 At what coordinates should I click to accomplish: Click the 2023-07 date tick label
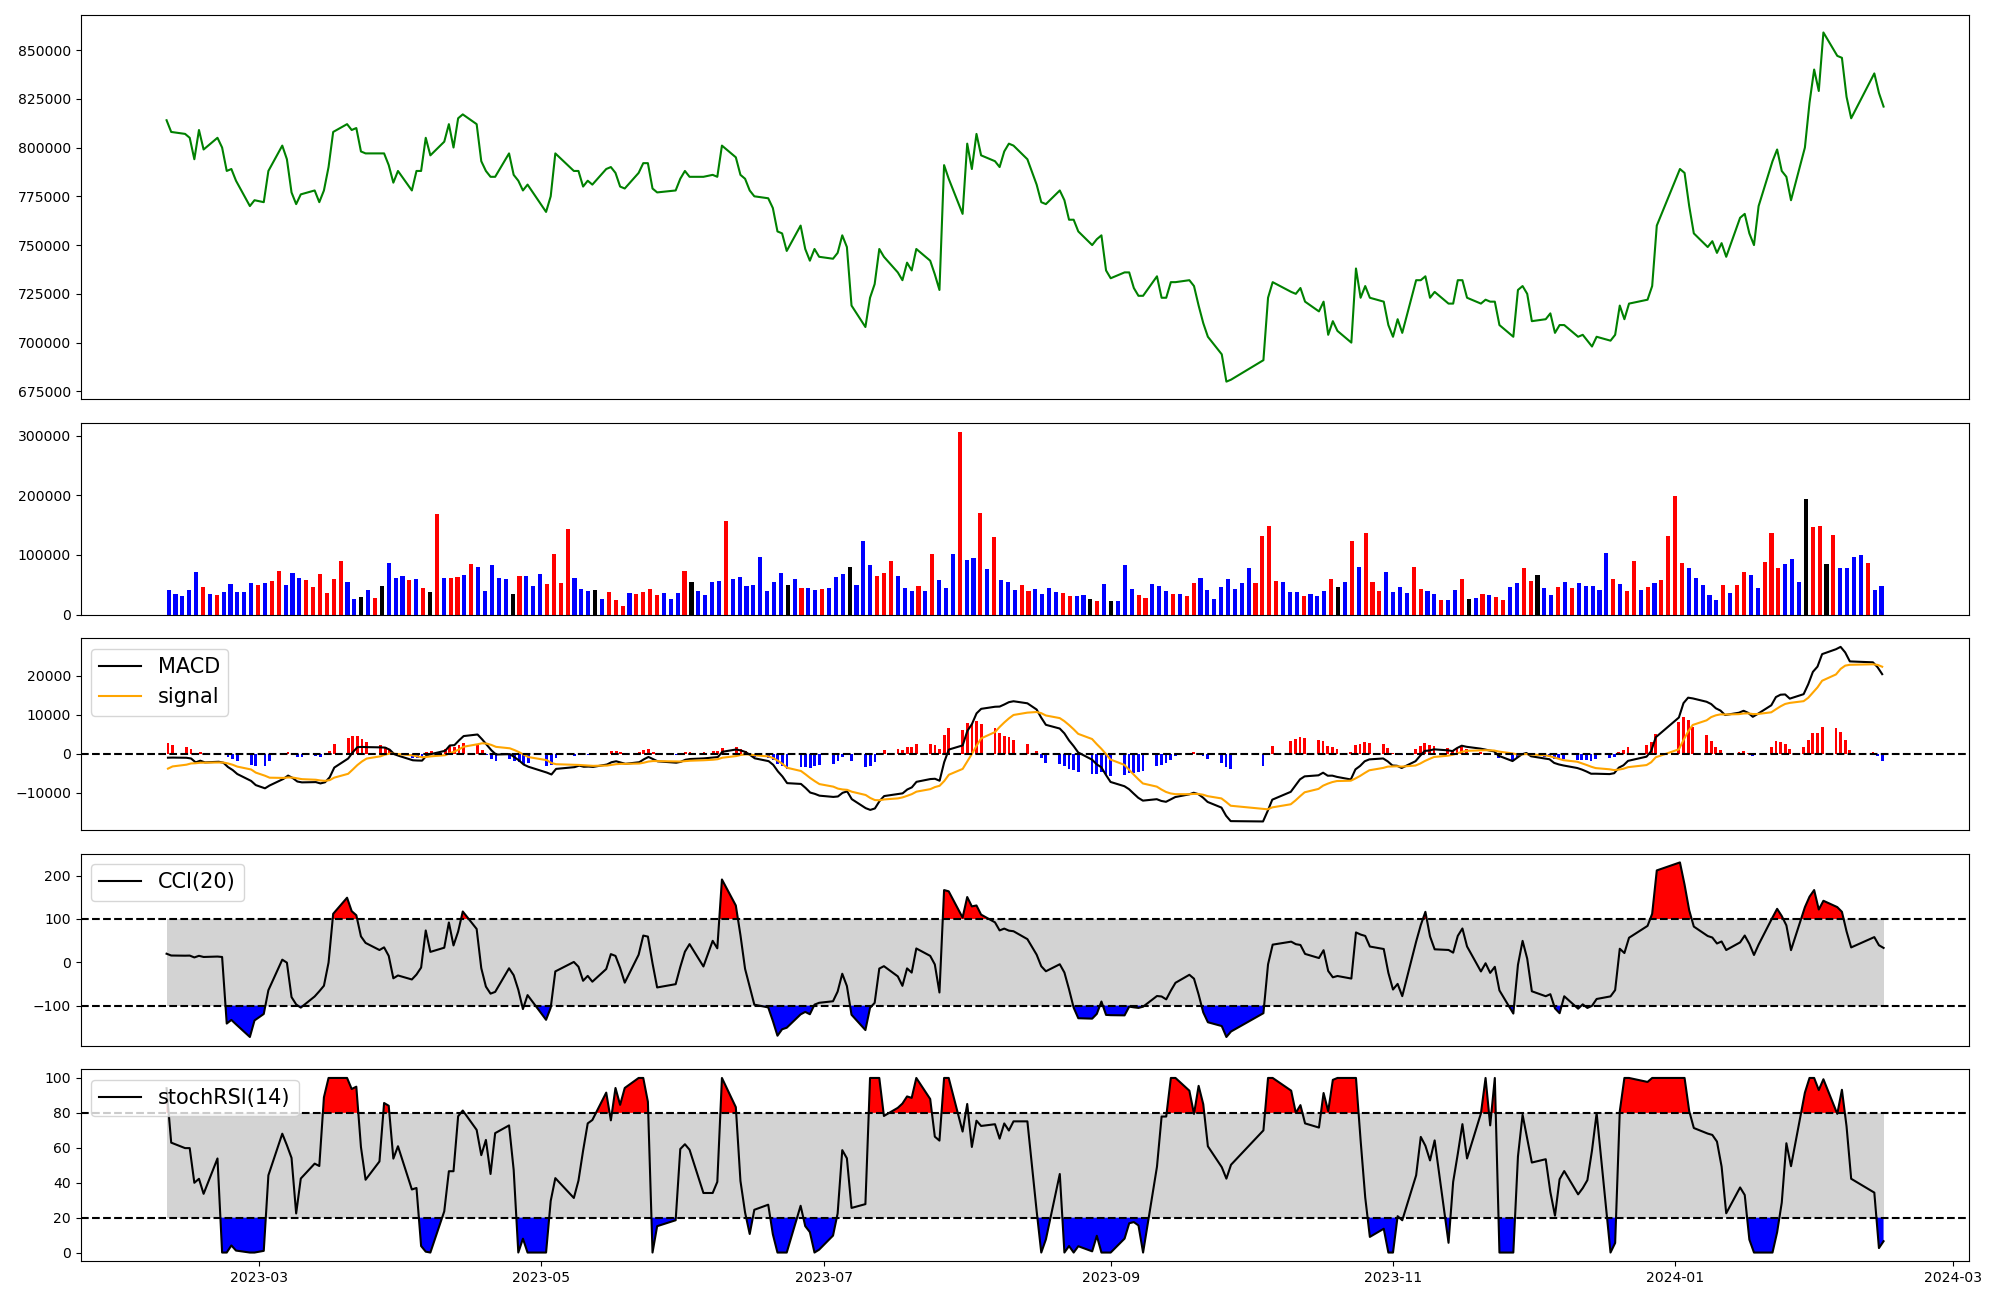(x=824, y=1277)
